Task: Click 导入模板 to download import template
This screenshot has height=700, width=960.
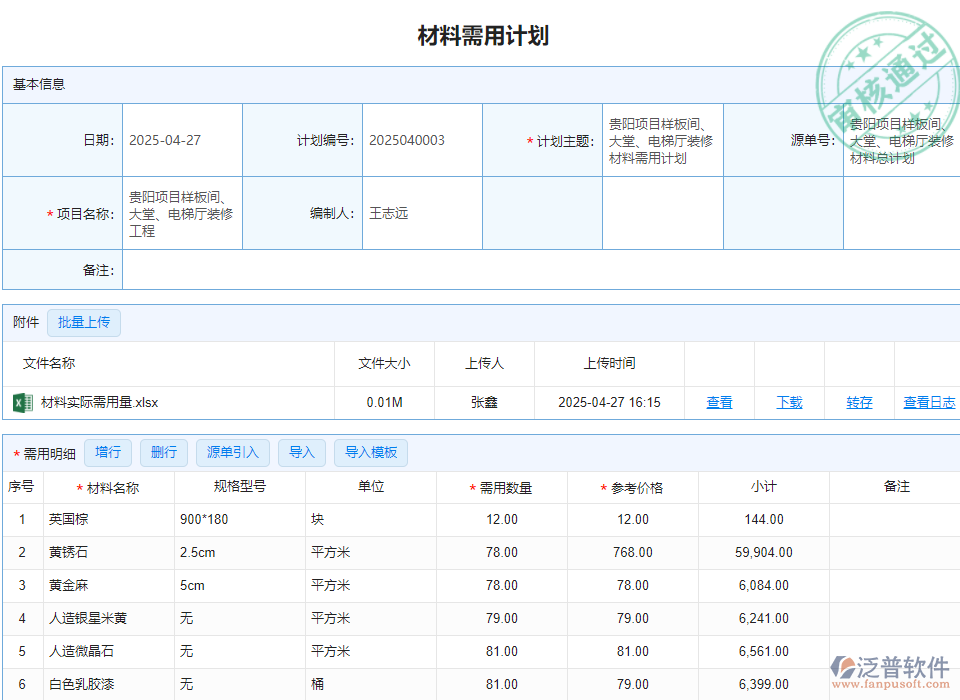Action: click(372, 453)
